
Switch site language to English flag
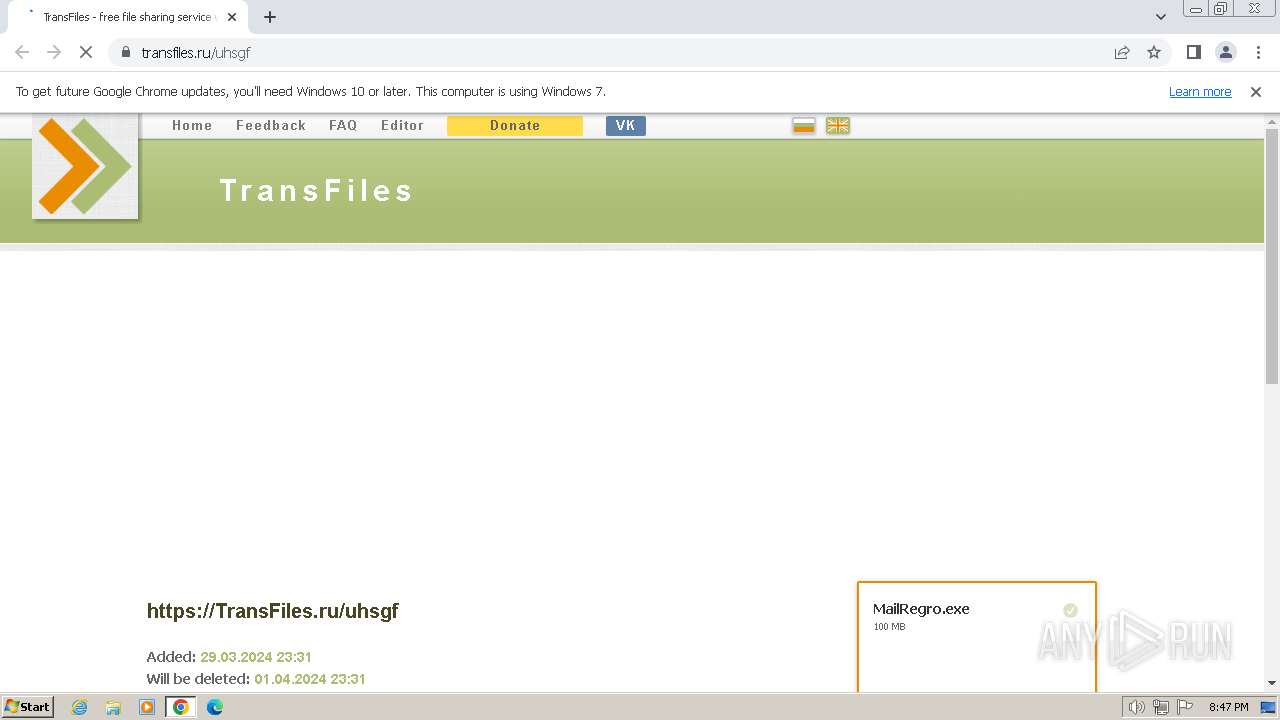coord(838,125)
